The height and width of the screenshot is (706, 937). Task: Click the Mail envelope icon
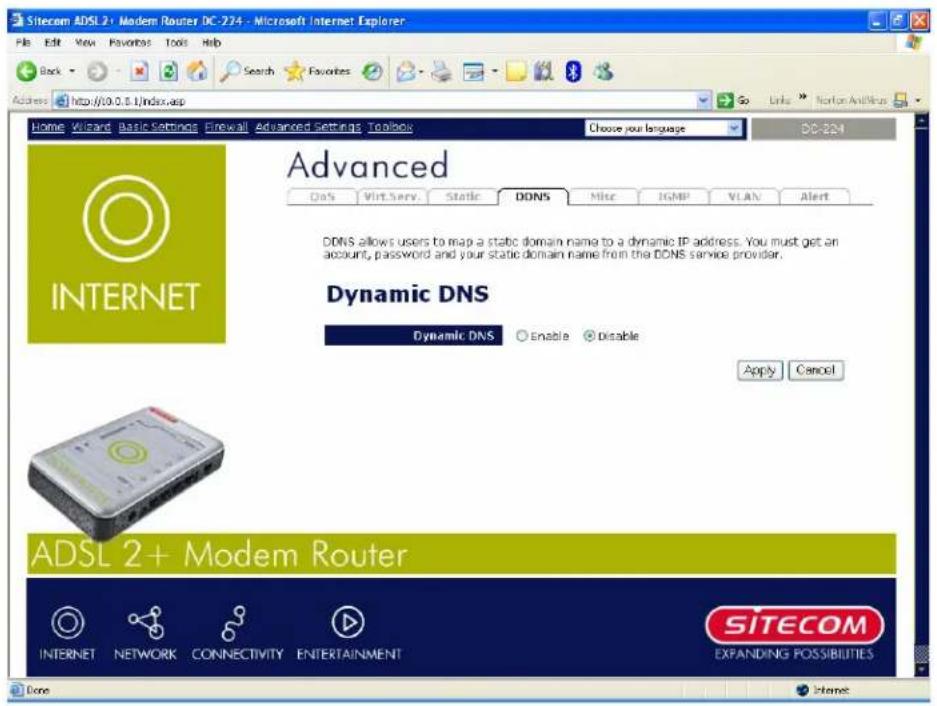coord(406,72)
